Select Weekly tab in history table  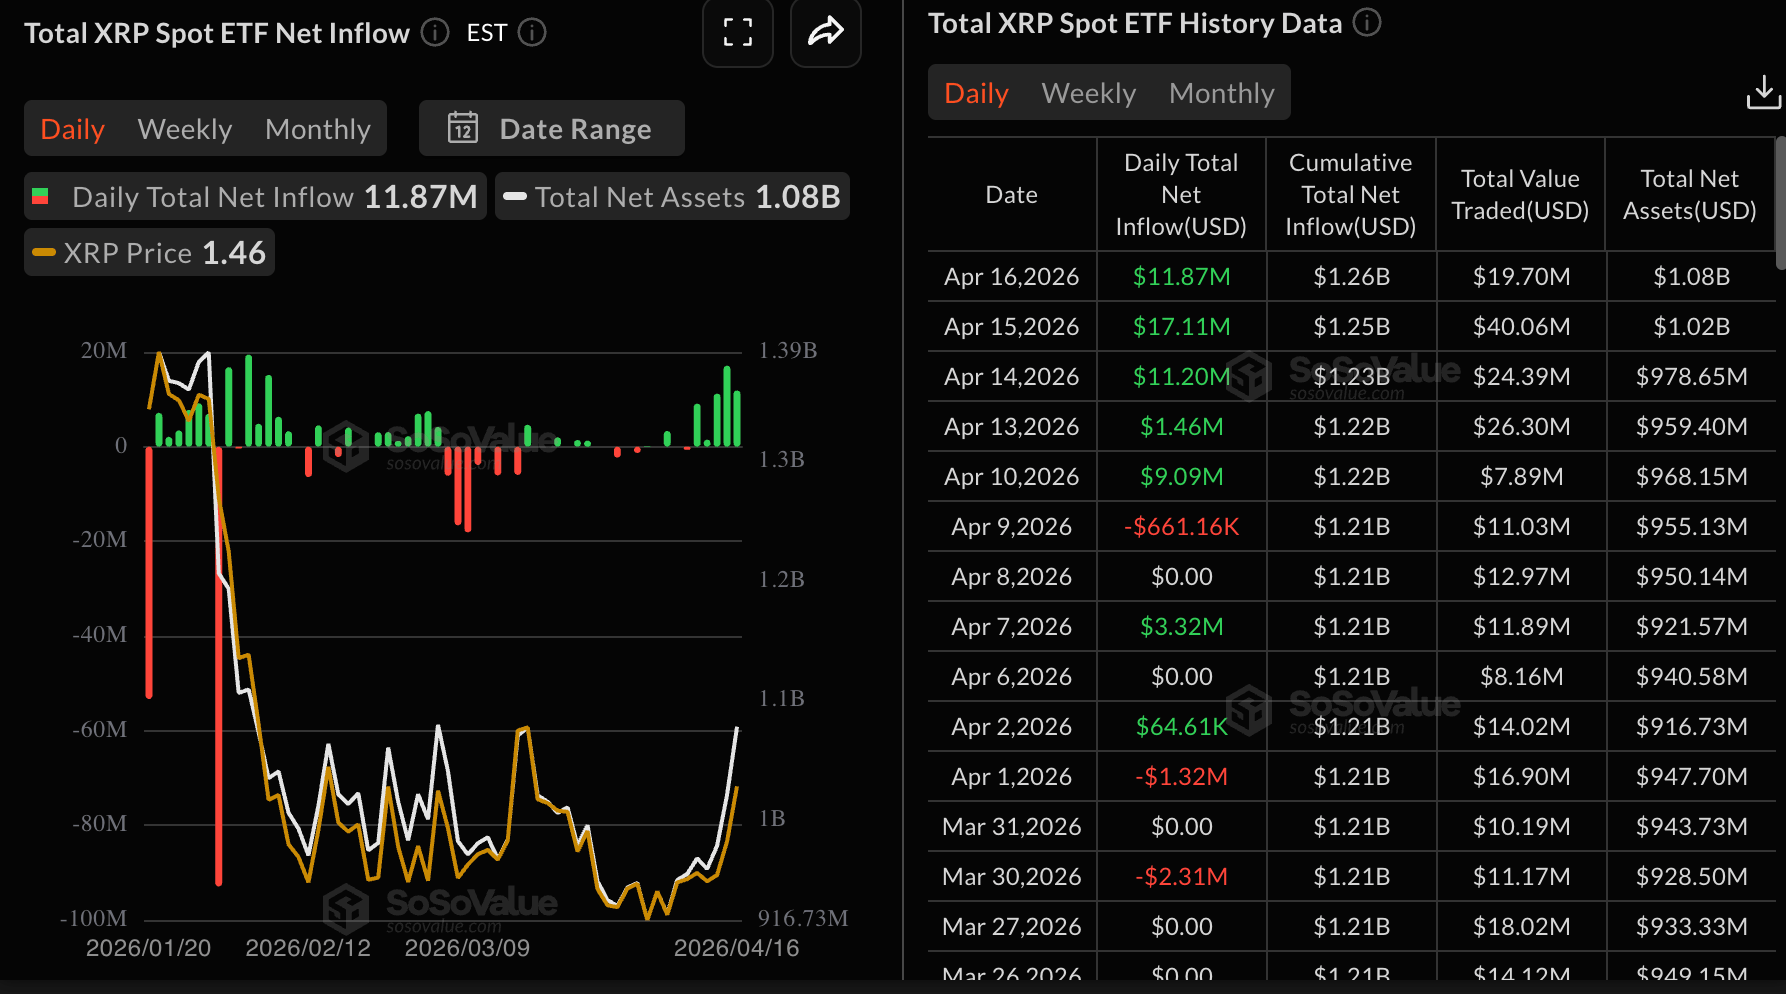(x=1088, y=93)
